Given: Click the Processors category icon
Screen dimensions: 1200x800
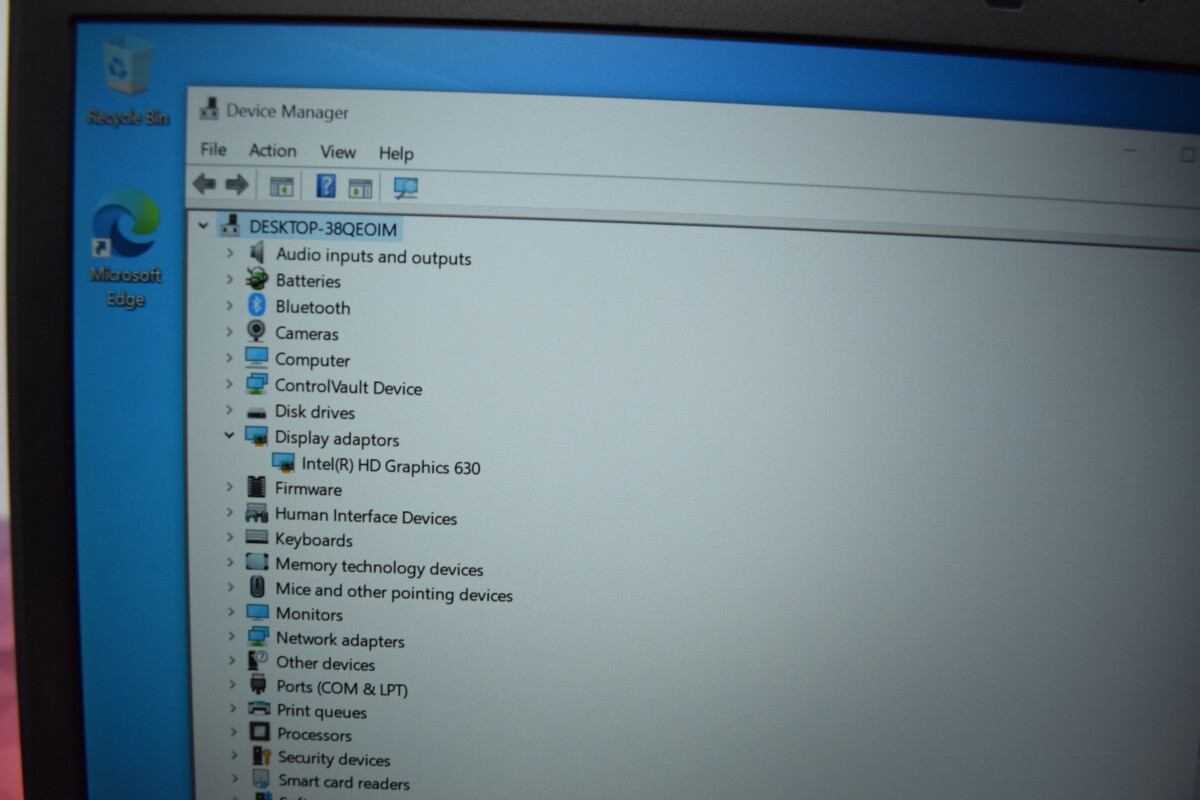Looking at the screenshot, I should [260, 732].
